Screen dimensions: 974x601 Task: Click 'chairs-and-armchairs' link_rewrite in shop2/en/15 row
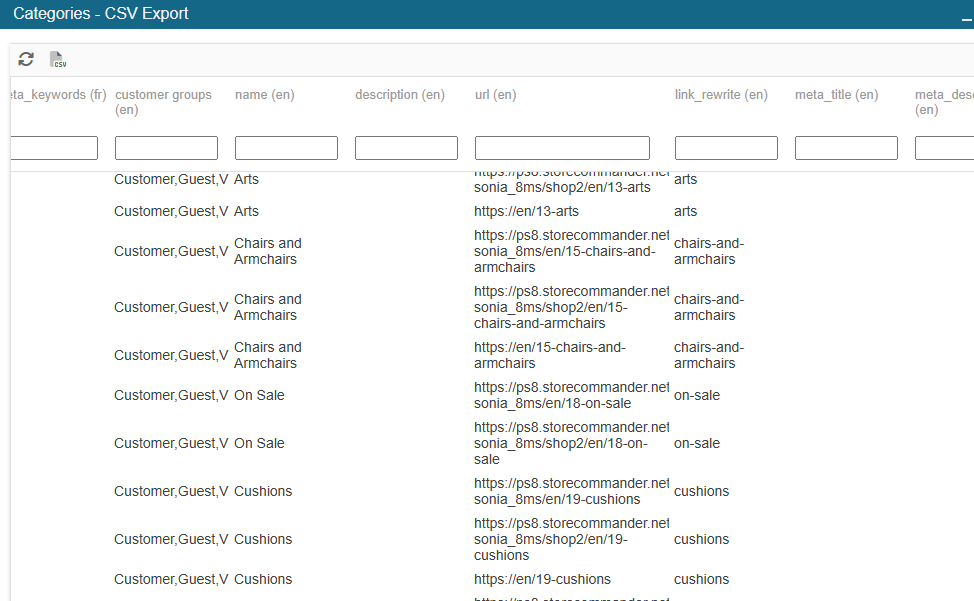(709, 307)
